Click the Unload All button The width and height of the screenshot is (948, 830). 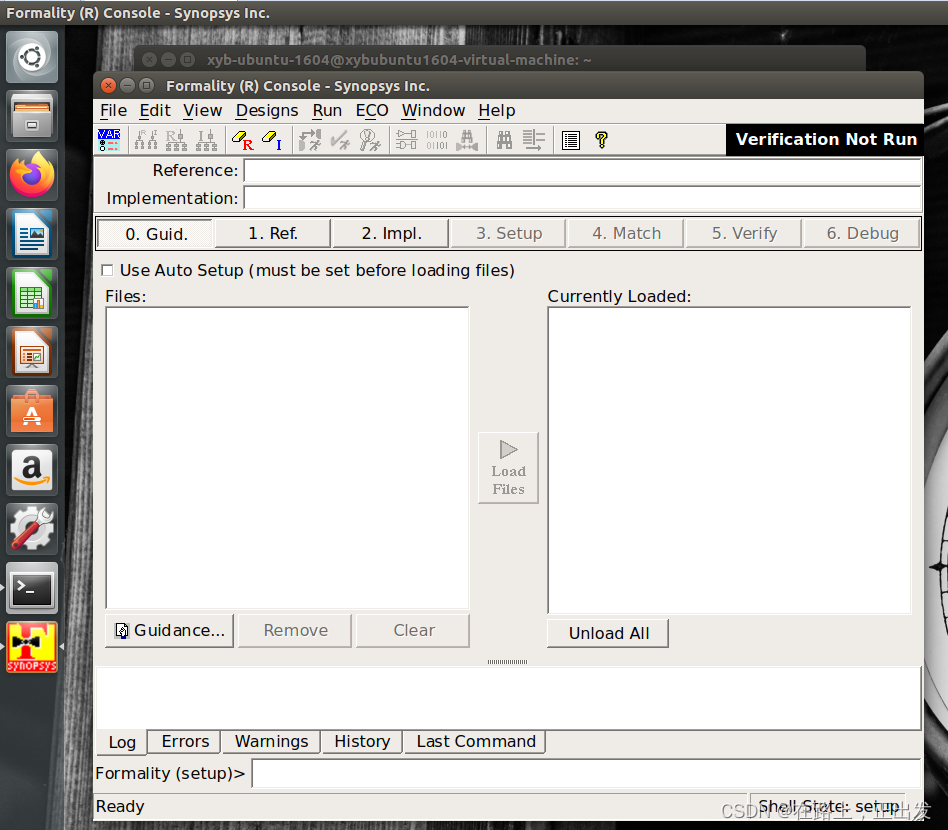point(608,633)
